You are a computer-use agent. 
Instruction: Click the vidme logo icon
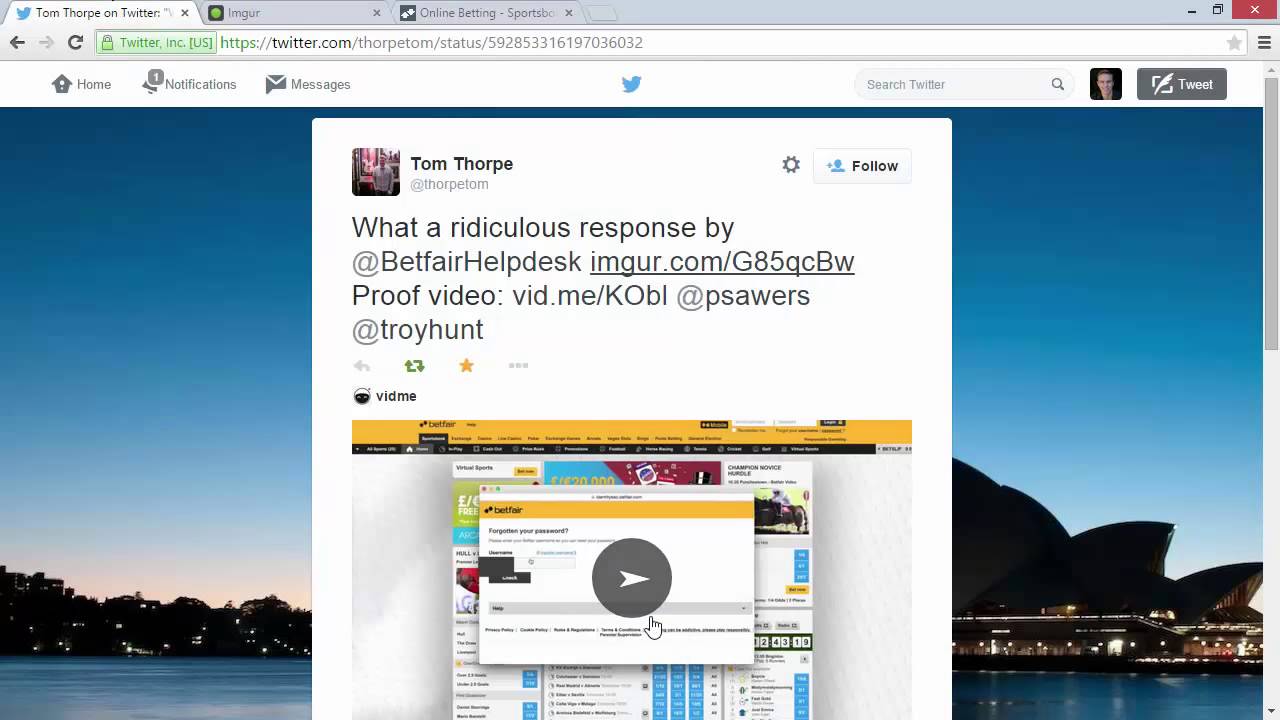click(362, 396)
